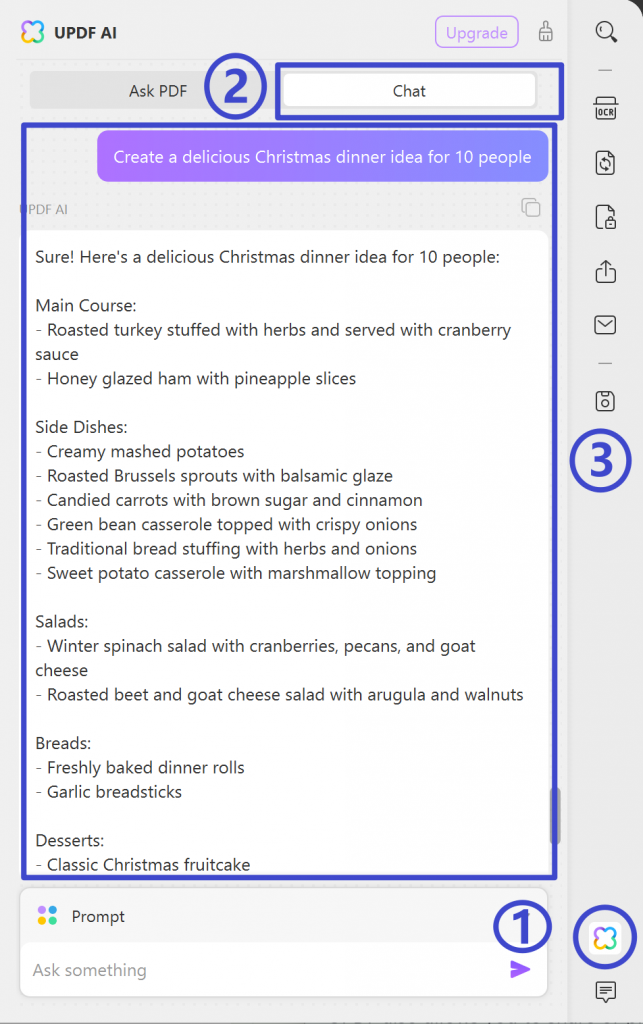Launch the OCR text recognition tool
The image size is (643, 1024).
point(605,108)
